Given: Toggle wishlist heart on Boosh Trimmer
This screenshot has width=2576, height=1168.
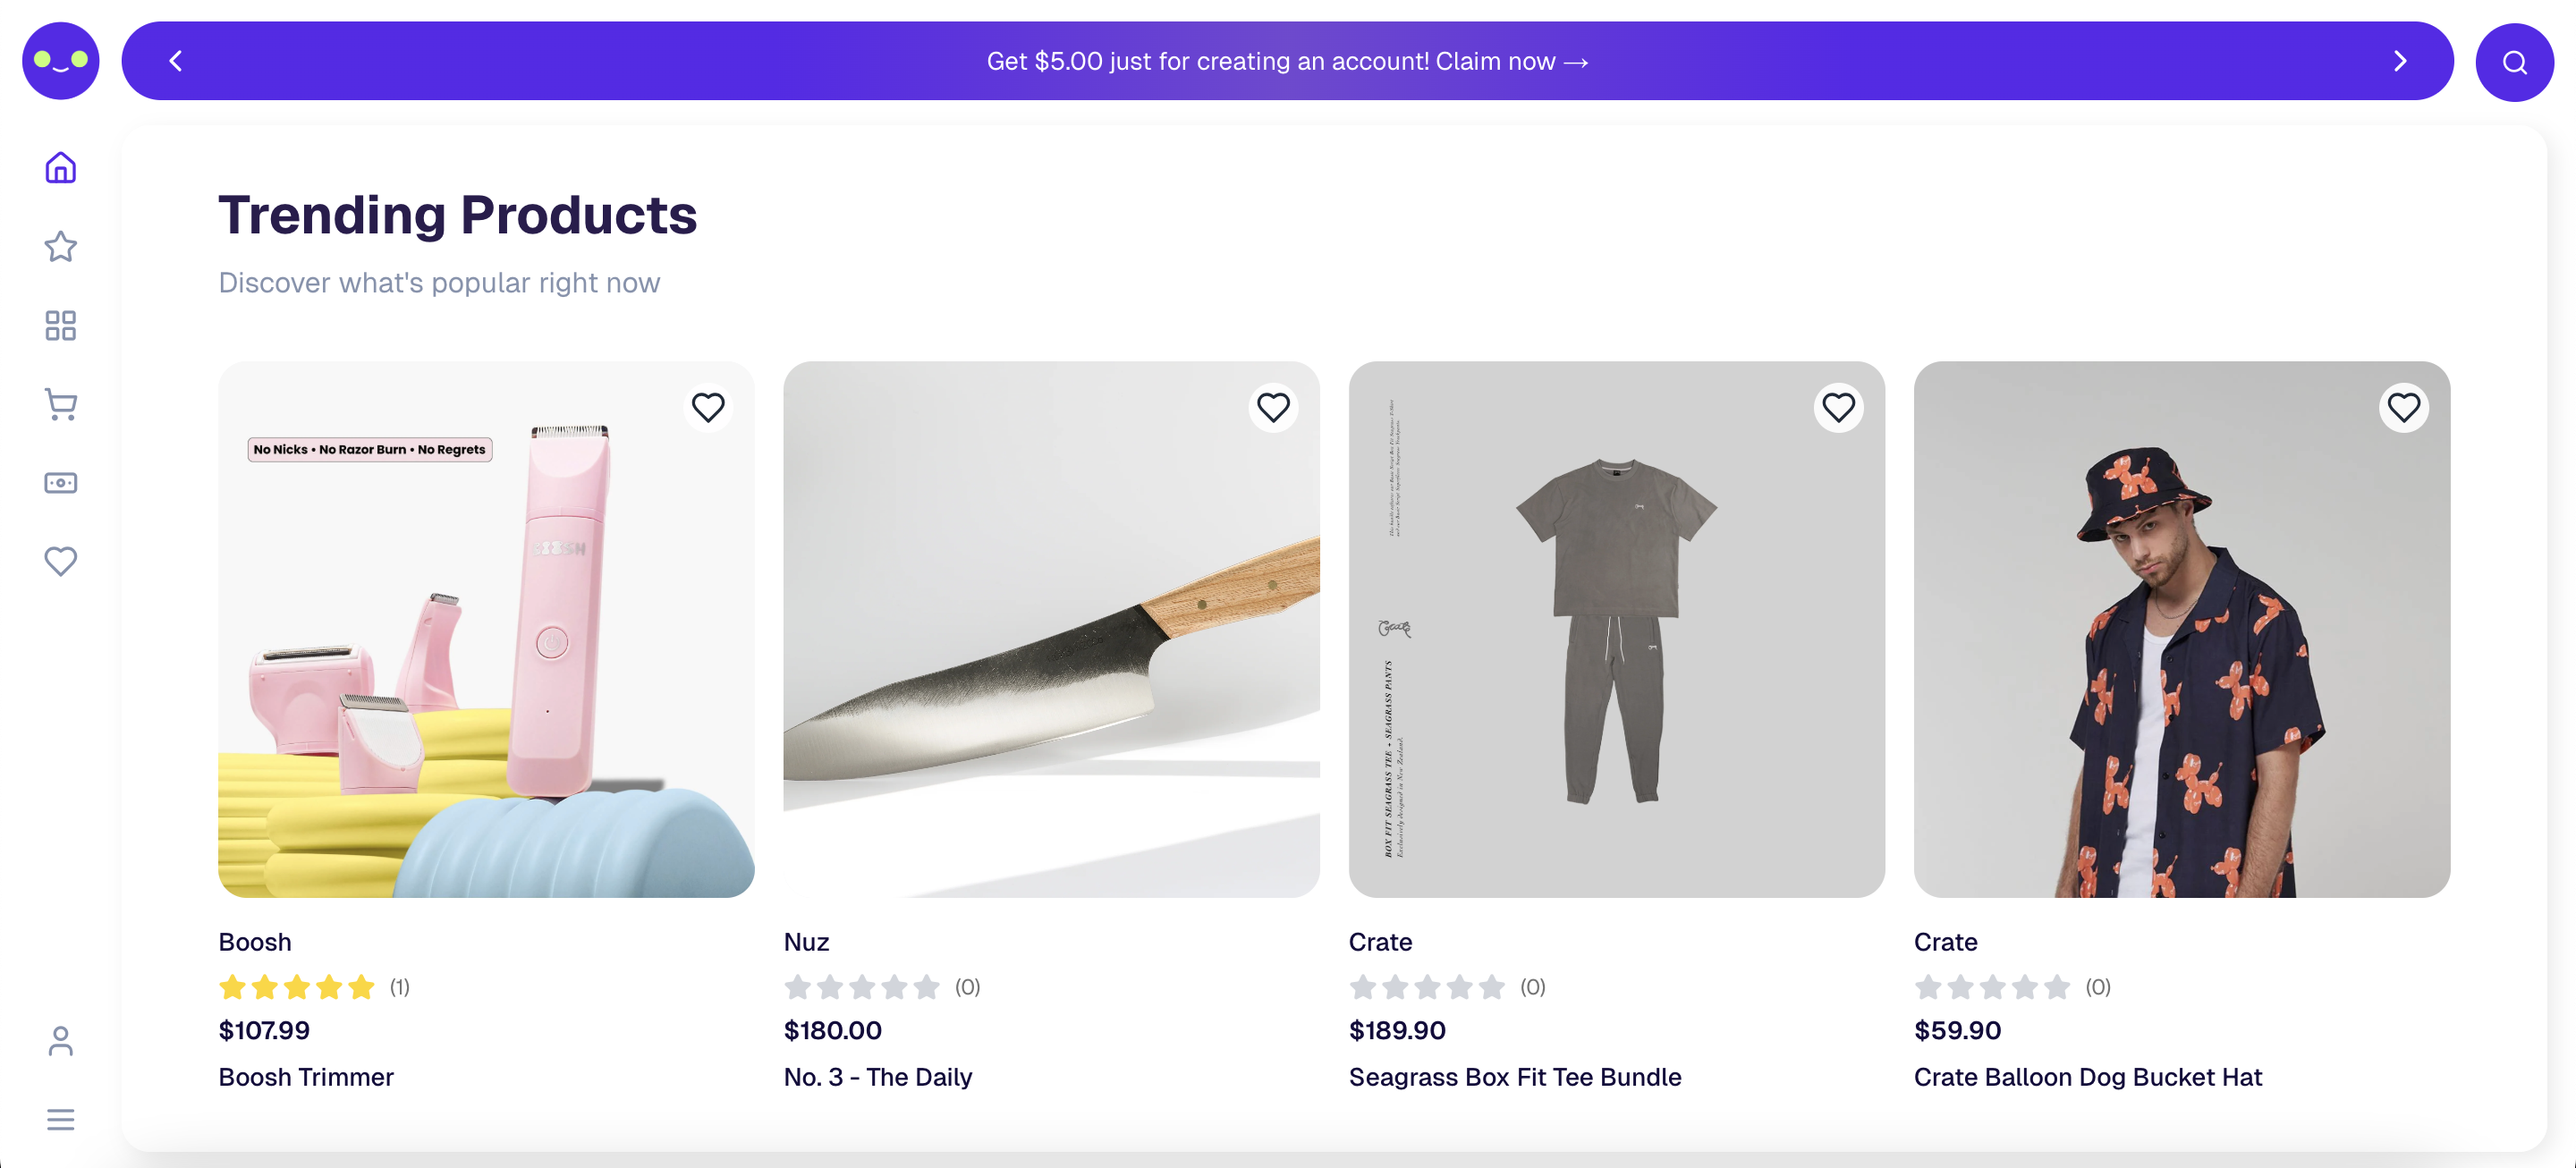Looking at the screenshot, I should [709, 407].
